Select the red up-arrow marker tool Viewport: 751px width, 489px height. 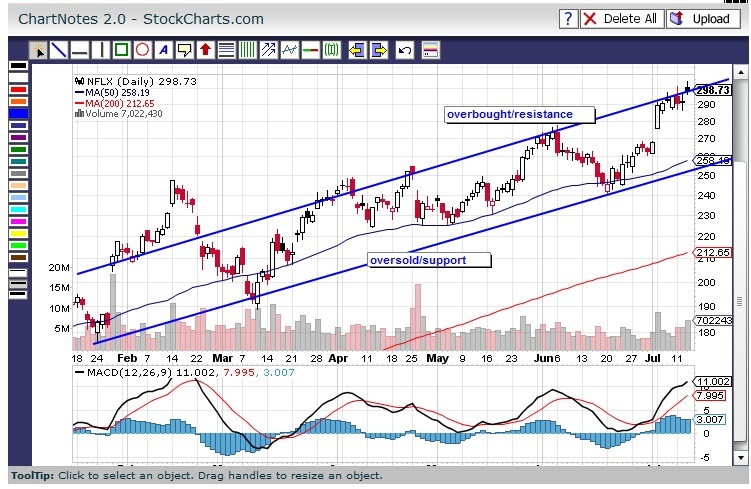click(x=205, y=50)
